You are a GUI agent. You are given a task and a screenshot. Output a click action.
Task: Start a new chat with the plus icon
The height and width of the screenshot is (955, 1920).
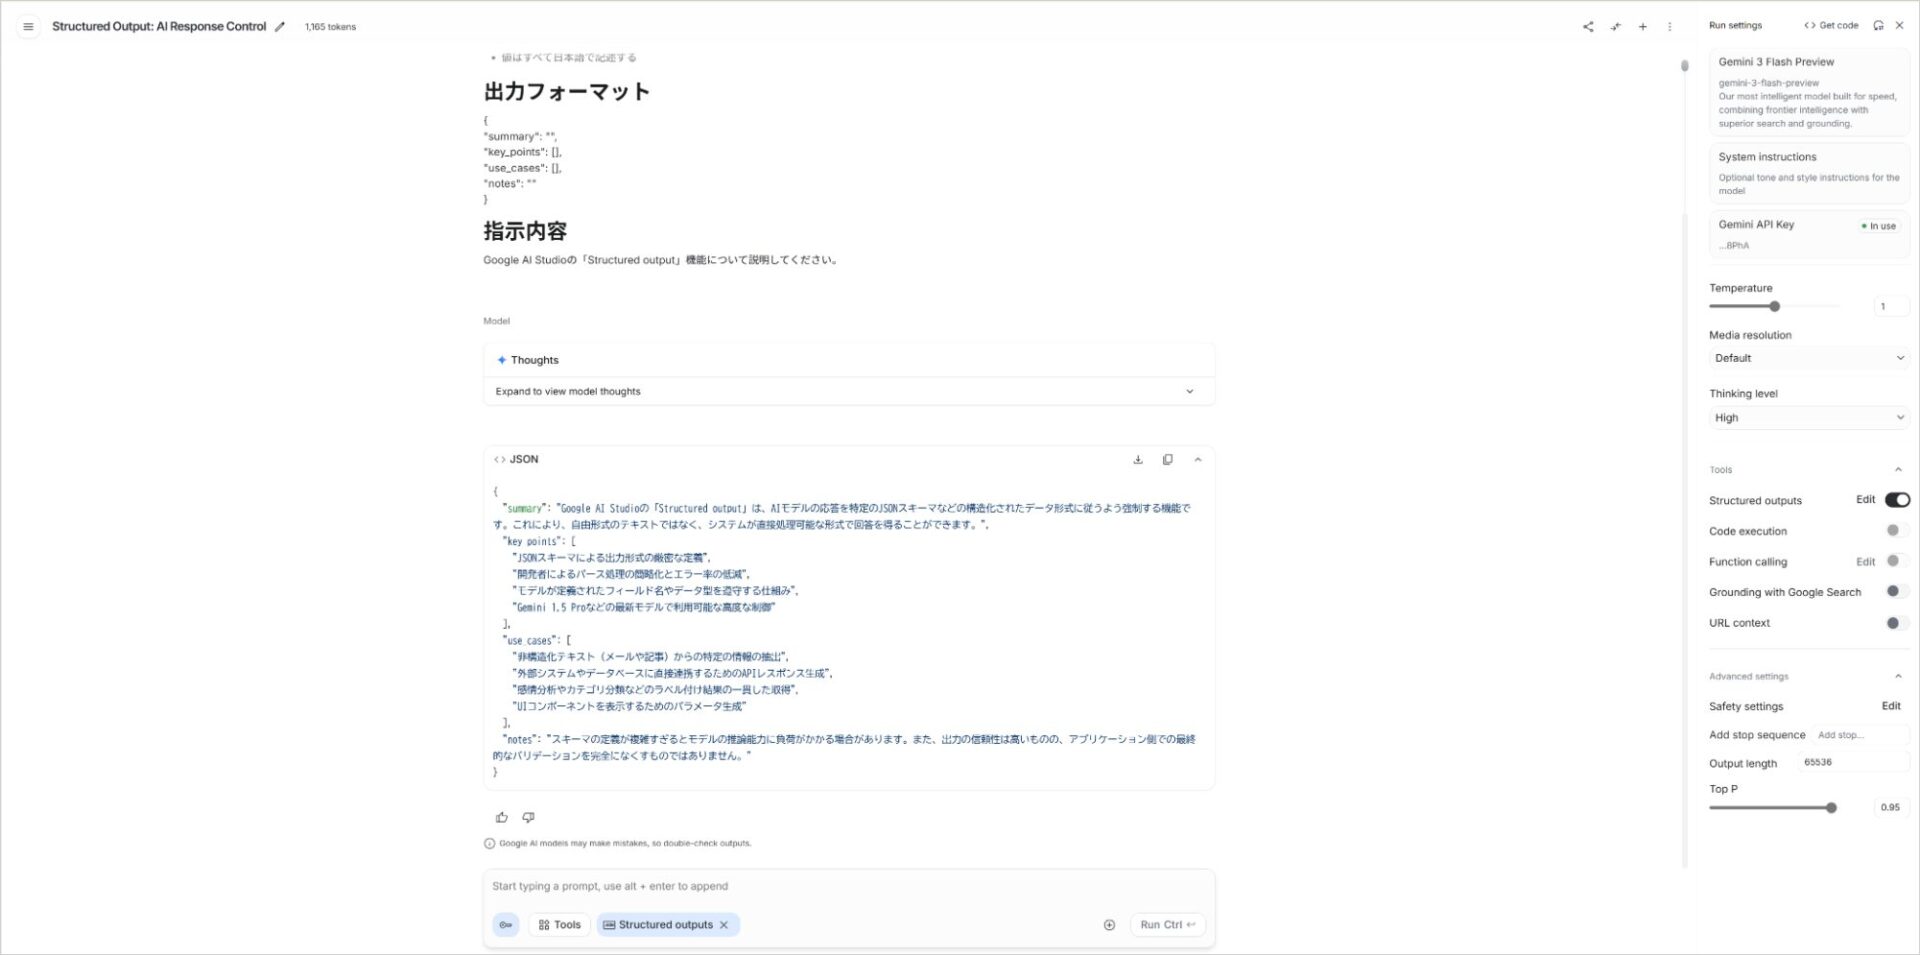[x=1643, y=27]
